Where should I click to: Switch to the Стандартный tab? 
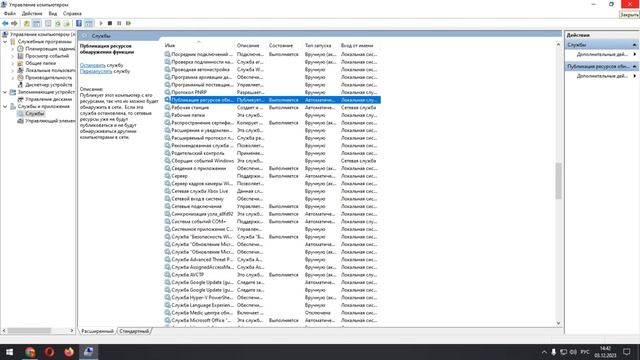[x=134, y=331]
